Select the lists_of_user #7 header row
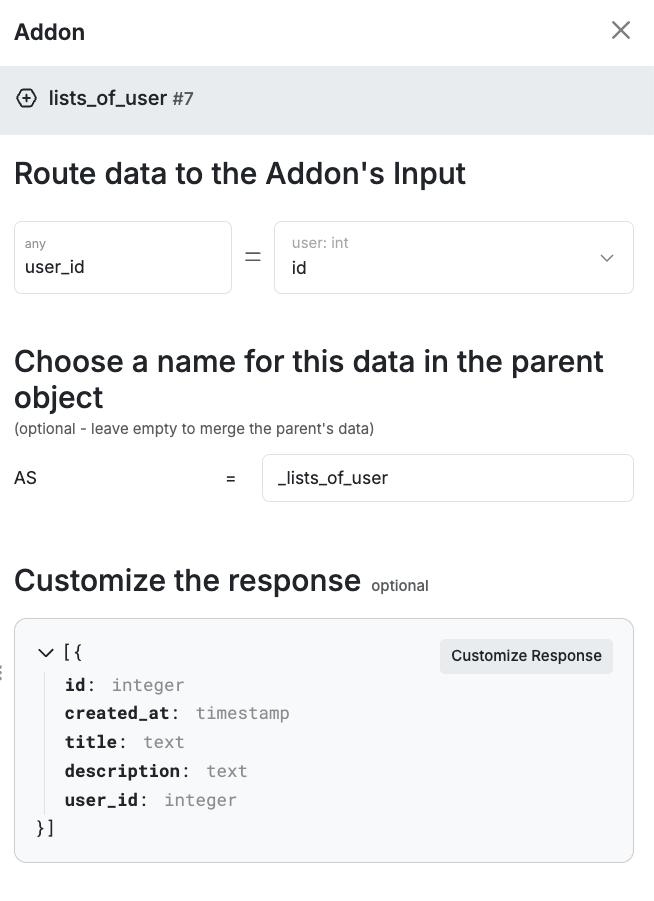 pyautogui.click(x=327, y=100)
